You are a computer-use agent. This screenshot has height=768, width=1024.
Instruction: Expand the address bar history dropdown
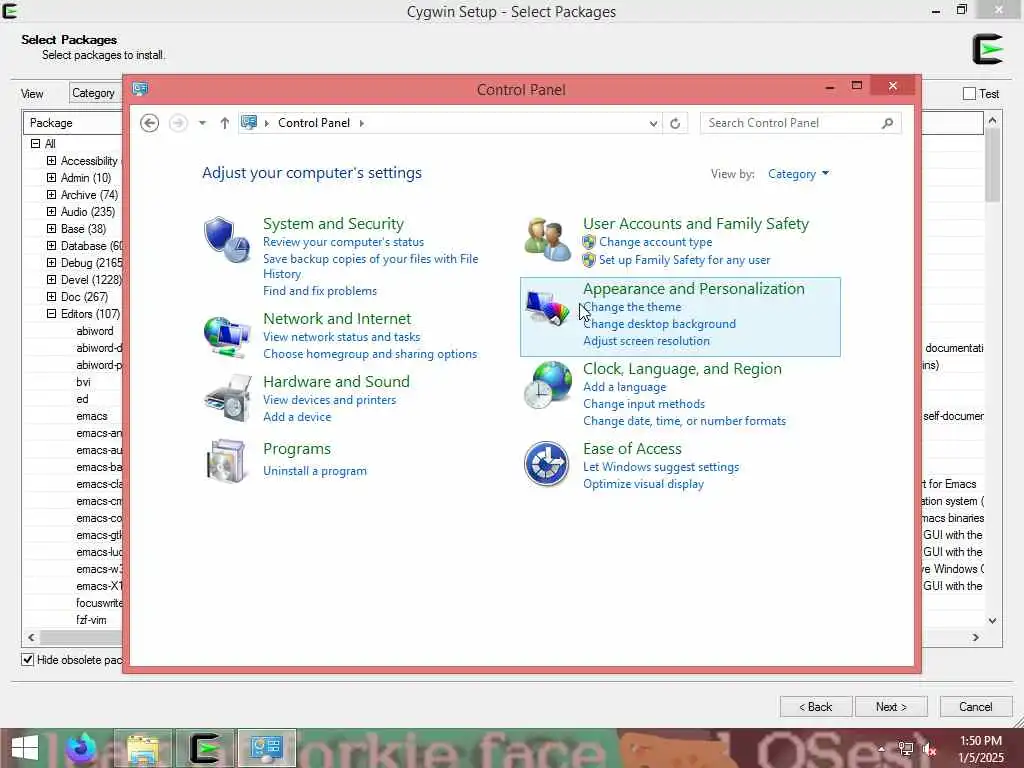point(653,123)
